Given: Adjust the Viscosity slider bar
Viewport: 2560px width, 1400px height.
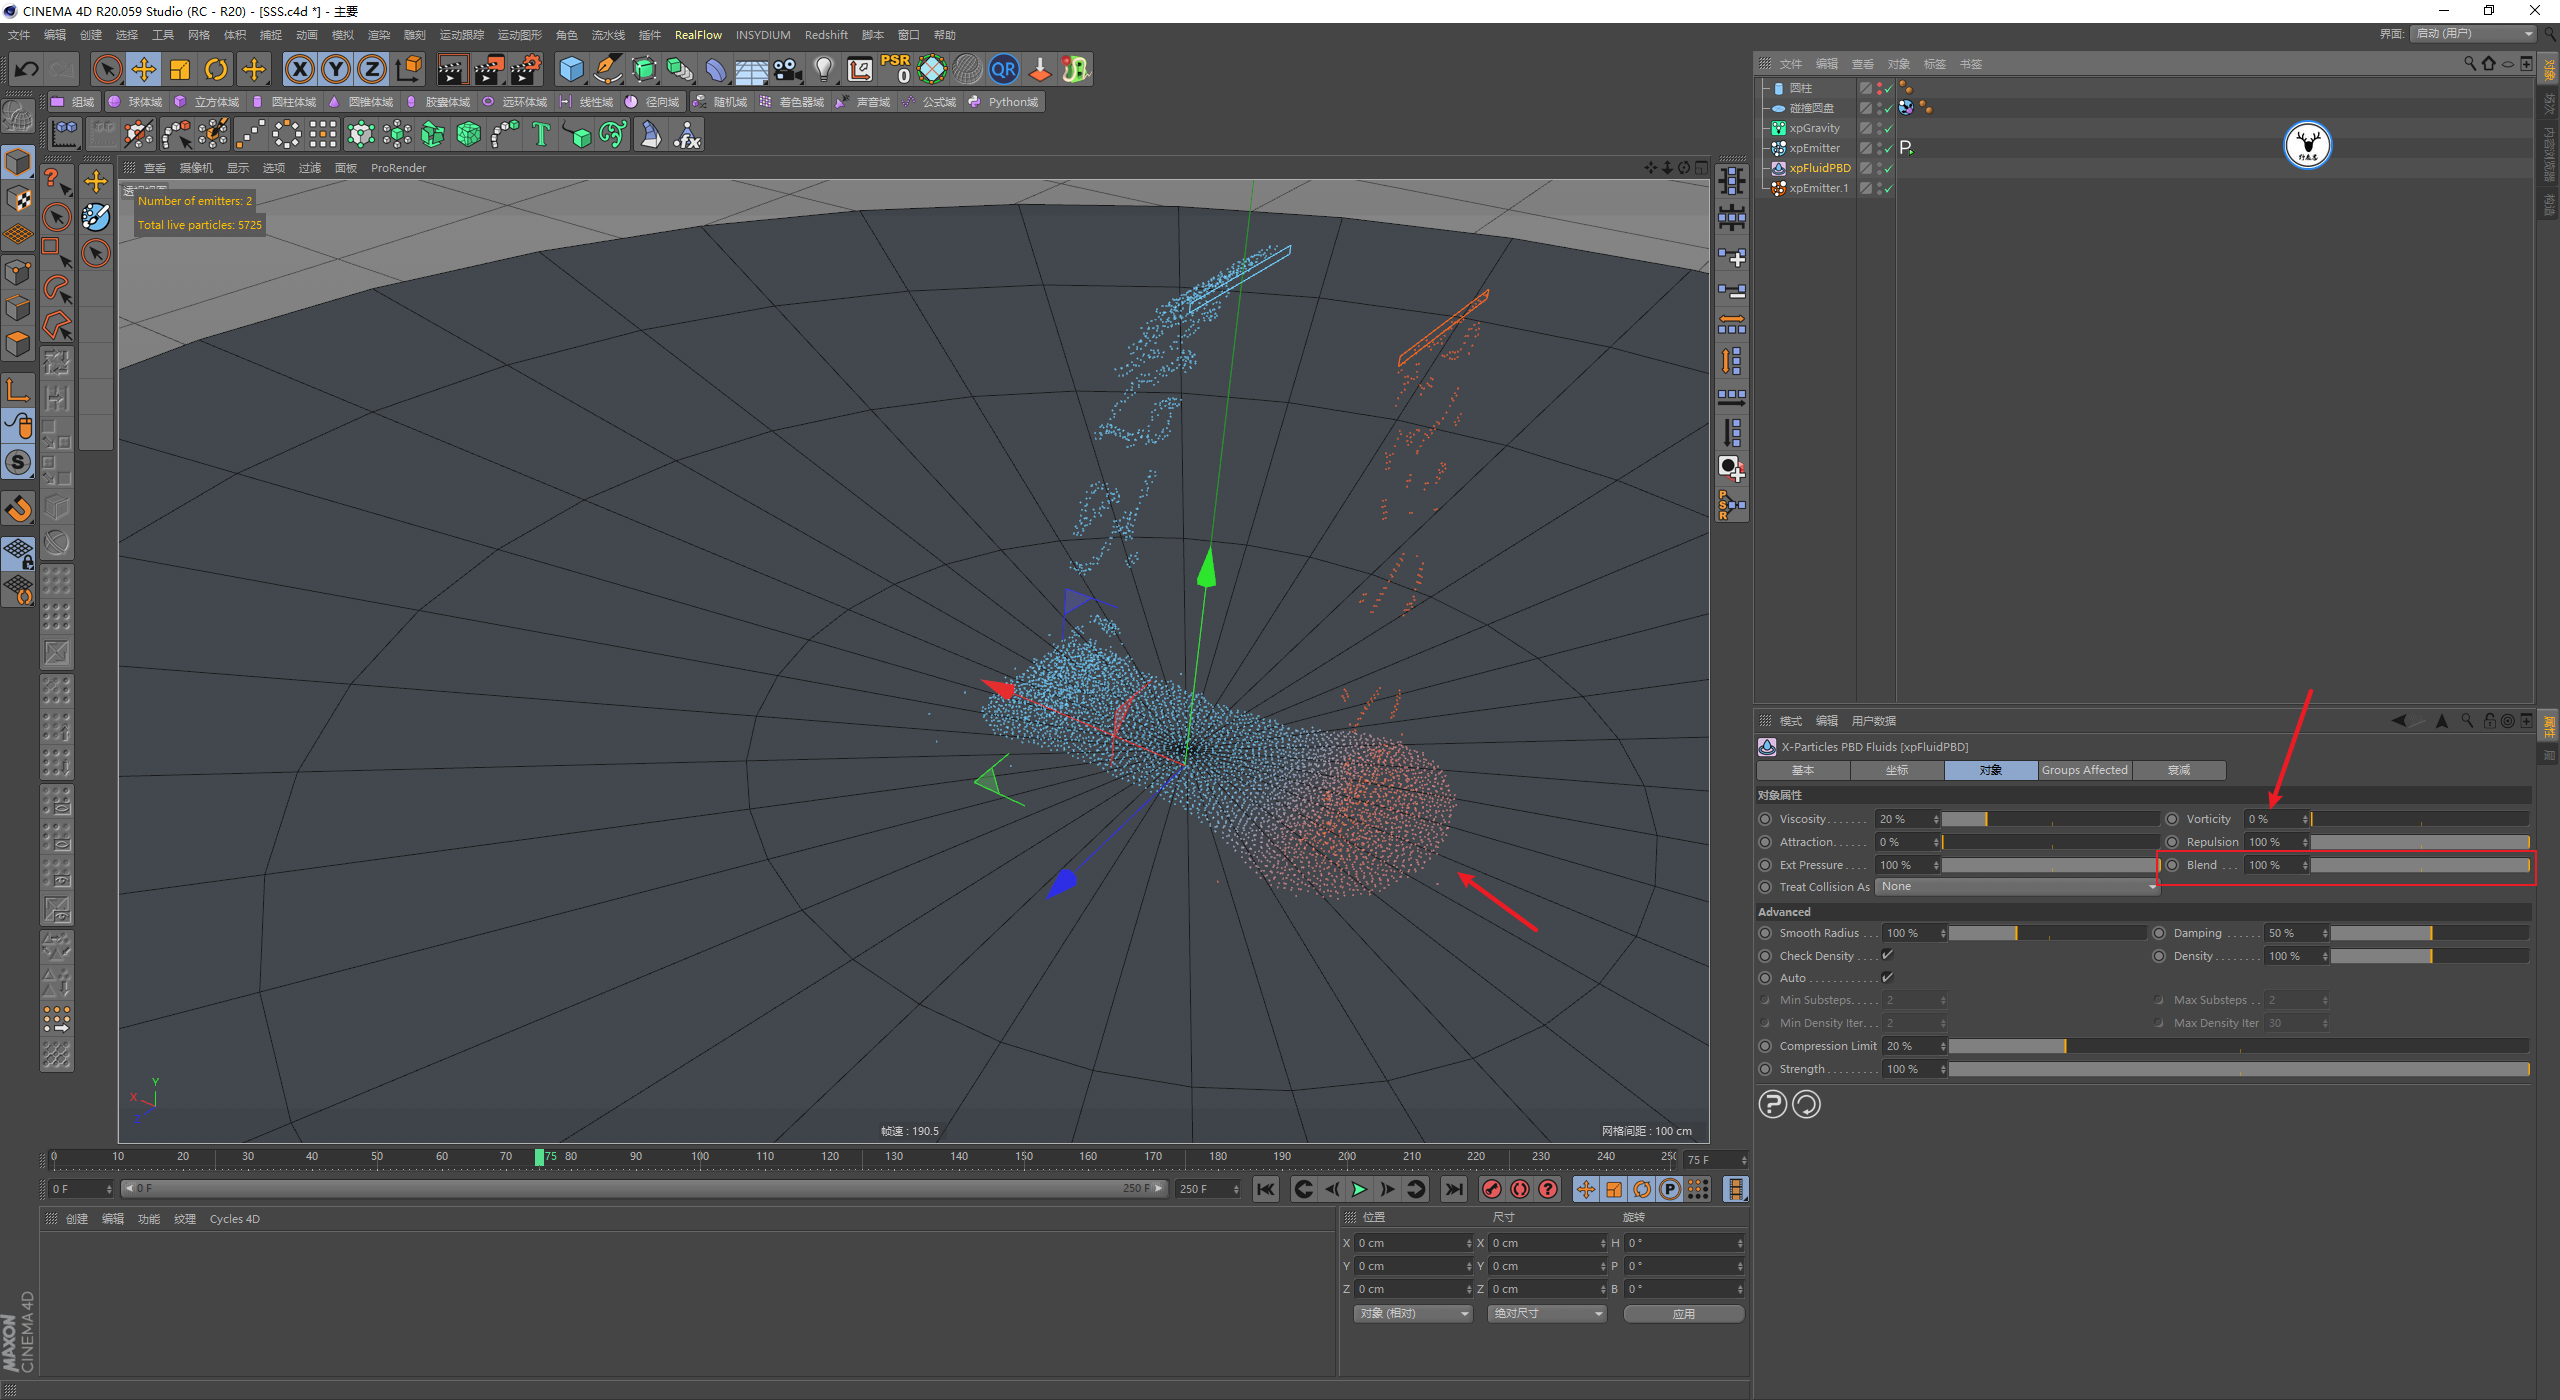Looking at the screenshot, I should click(2050, 819).
